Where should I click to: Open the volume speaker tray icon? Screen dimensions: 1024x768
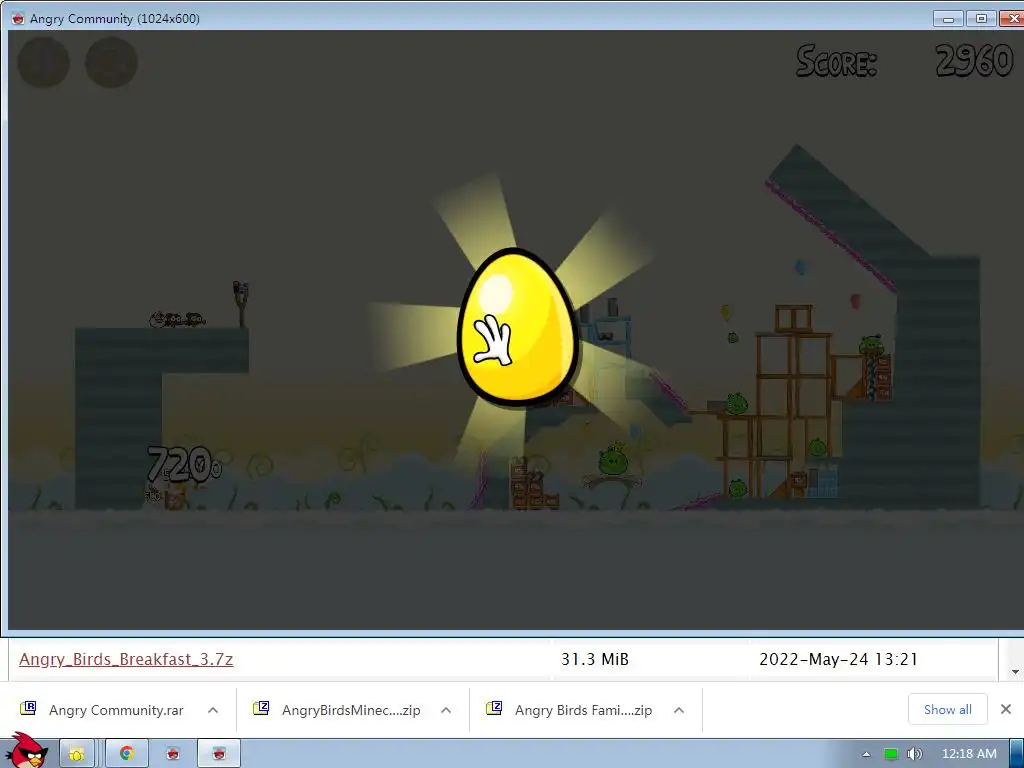click(x=915, y=754)
